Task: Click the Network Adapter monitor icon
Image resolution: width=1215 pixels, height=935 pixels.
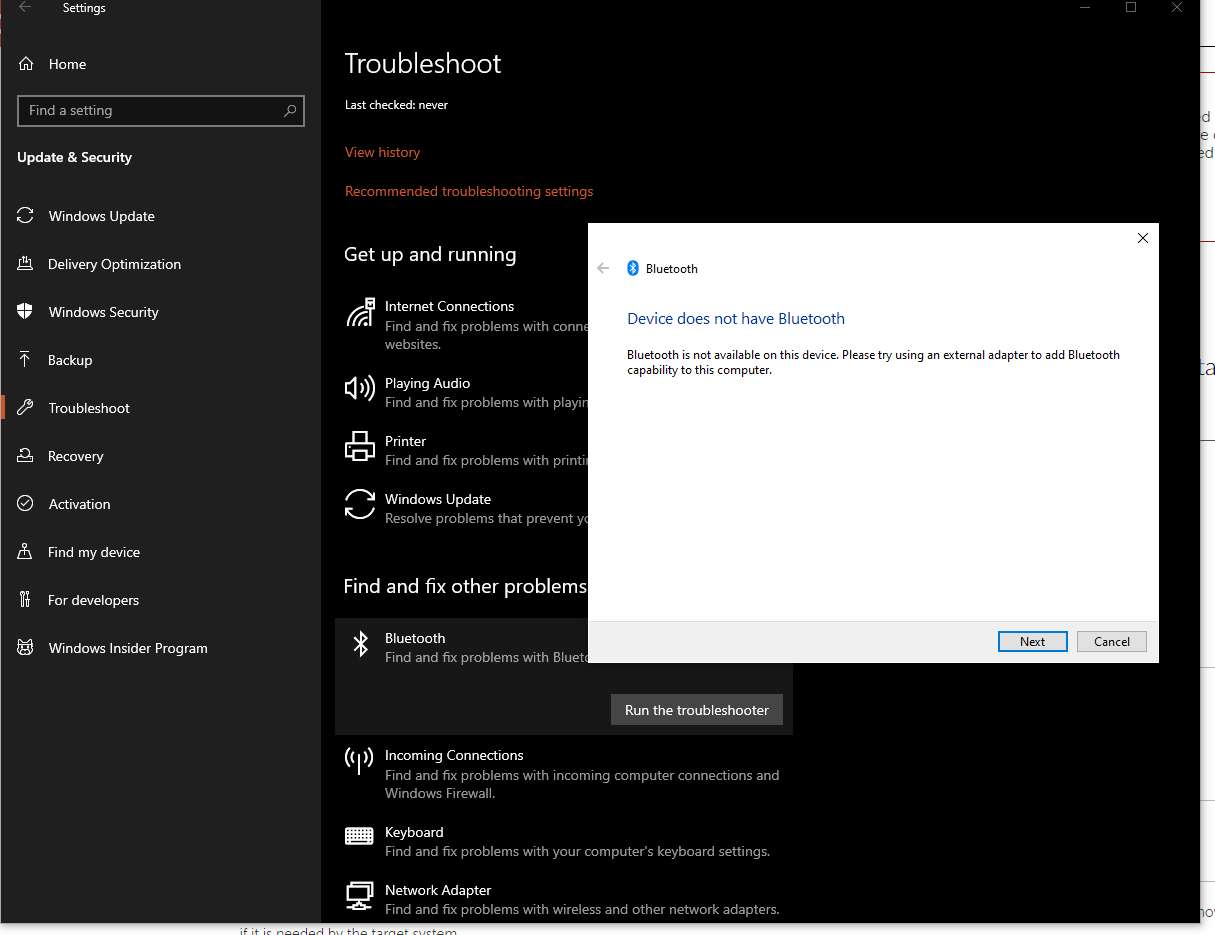Action: (360, 895)
